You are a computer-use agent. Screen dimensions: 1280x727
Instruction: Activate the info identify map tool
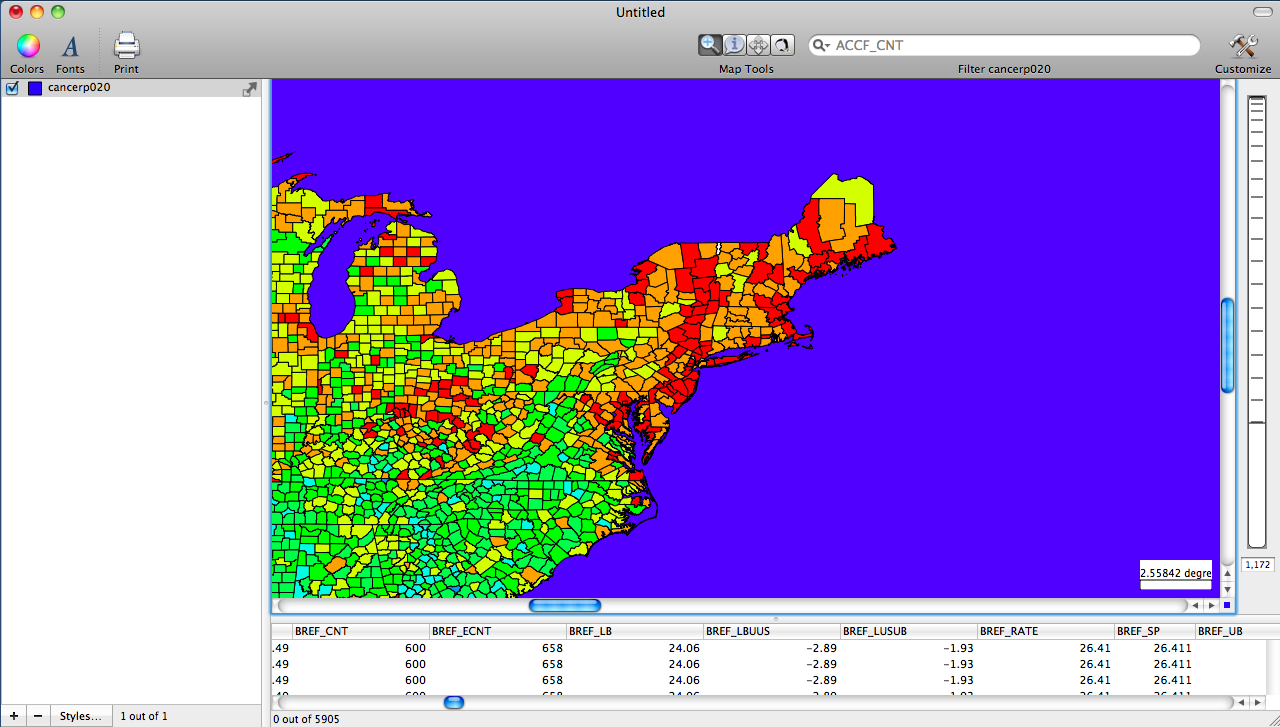[734, 45]
